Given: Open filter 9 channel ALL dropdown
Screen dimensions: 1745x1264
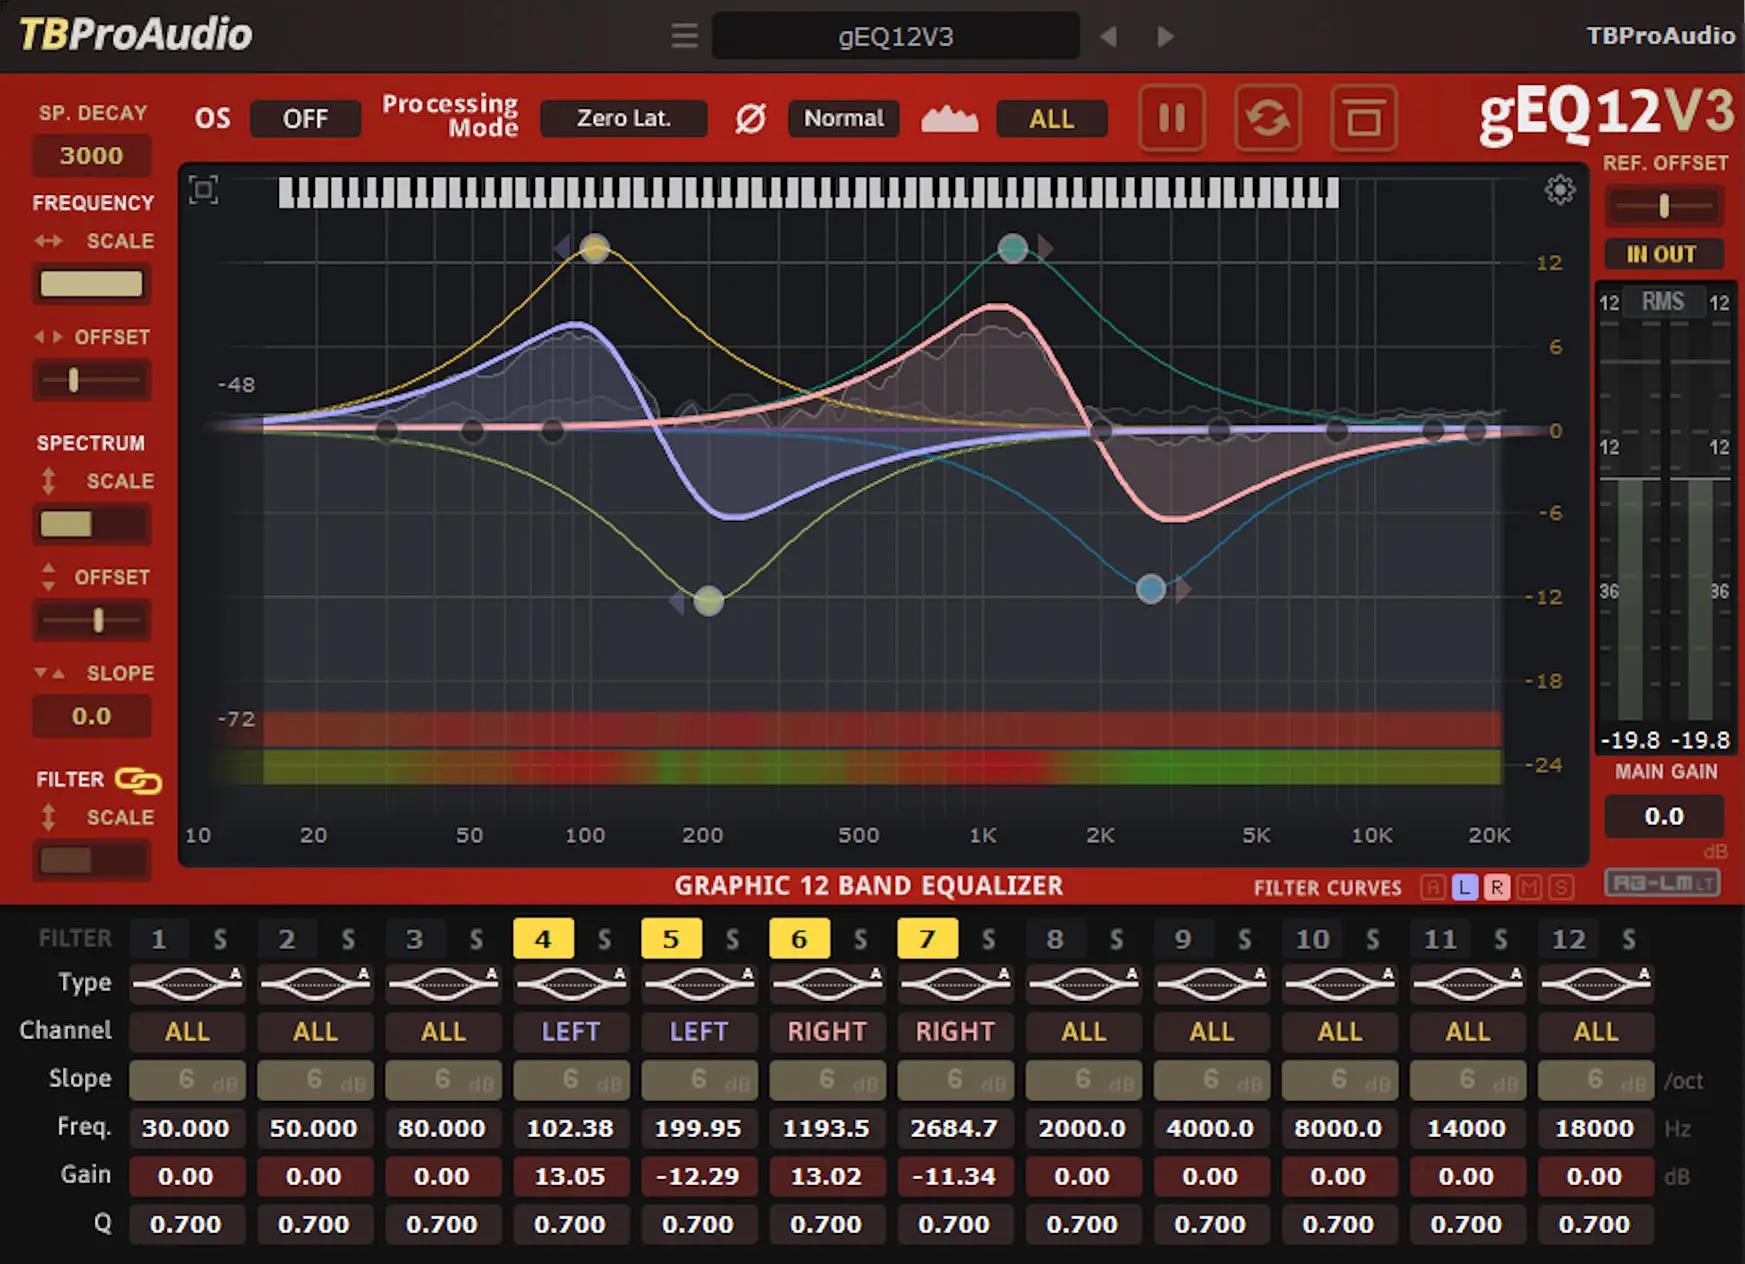Looking at the screenshot, I should point(1211,1031).
